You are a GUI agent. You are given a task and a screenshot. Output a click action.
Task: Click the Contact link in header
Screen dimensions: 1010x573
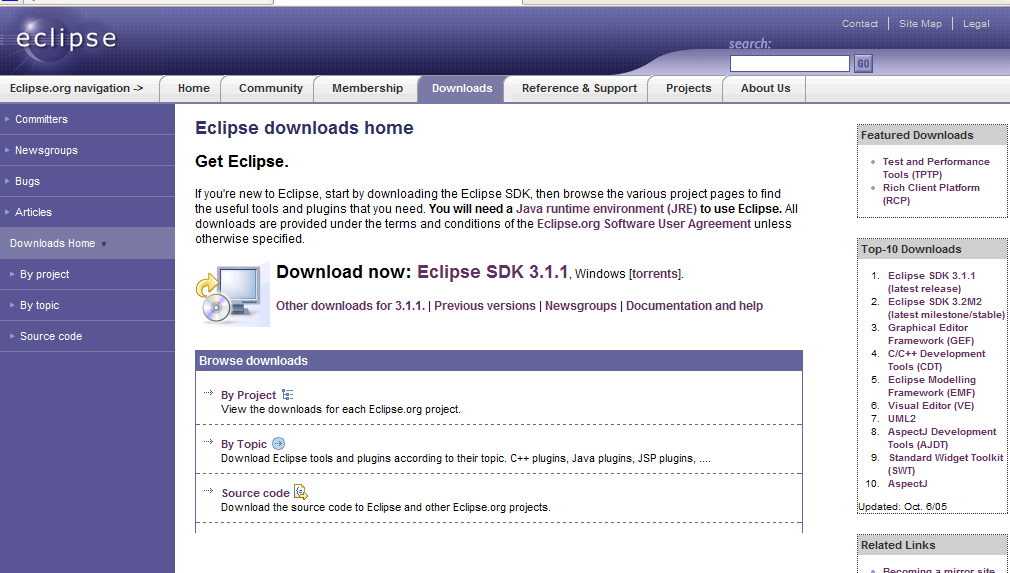[x=860, y=24]
